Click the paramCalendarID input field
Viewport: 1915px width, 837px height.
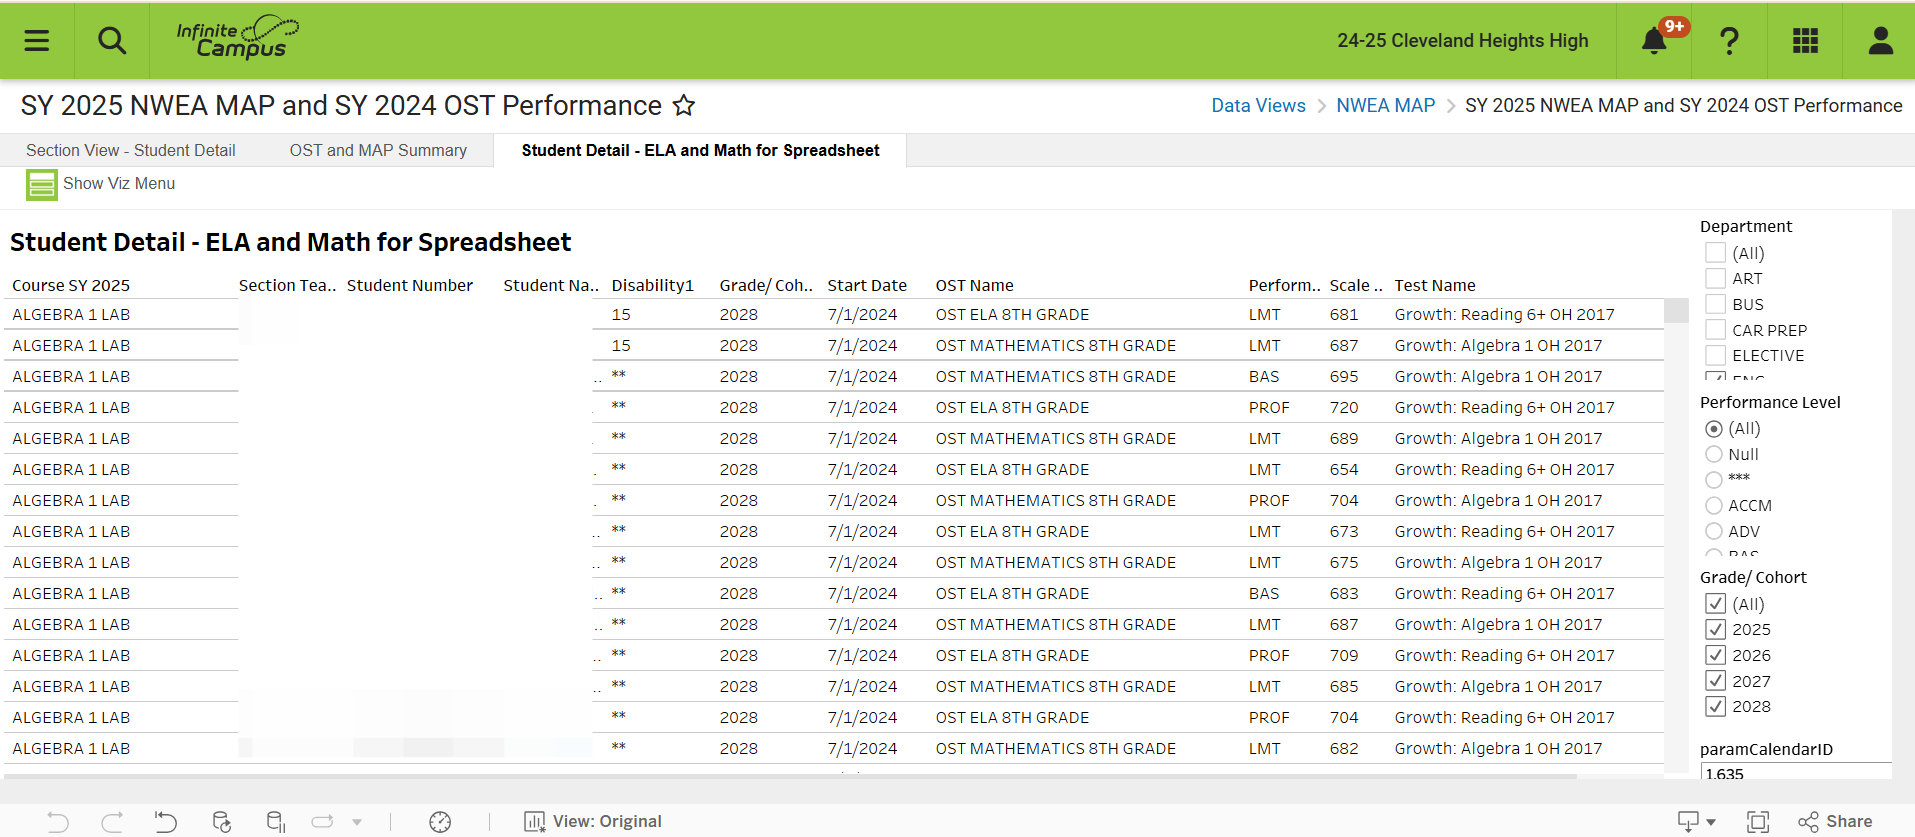1796,772
